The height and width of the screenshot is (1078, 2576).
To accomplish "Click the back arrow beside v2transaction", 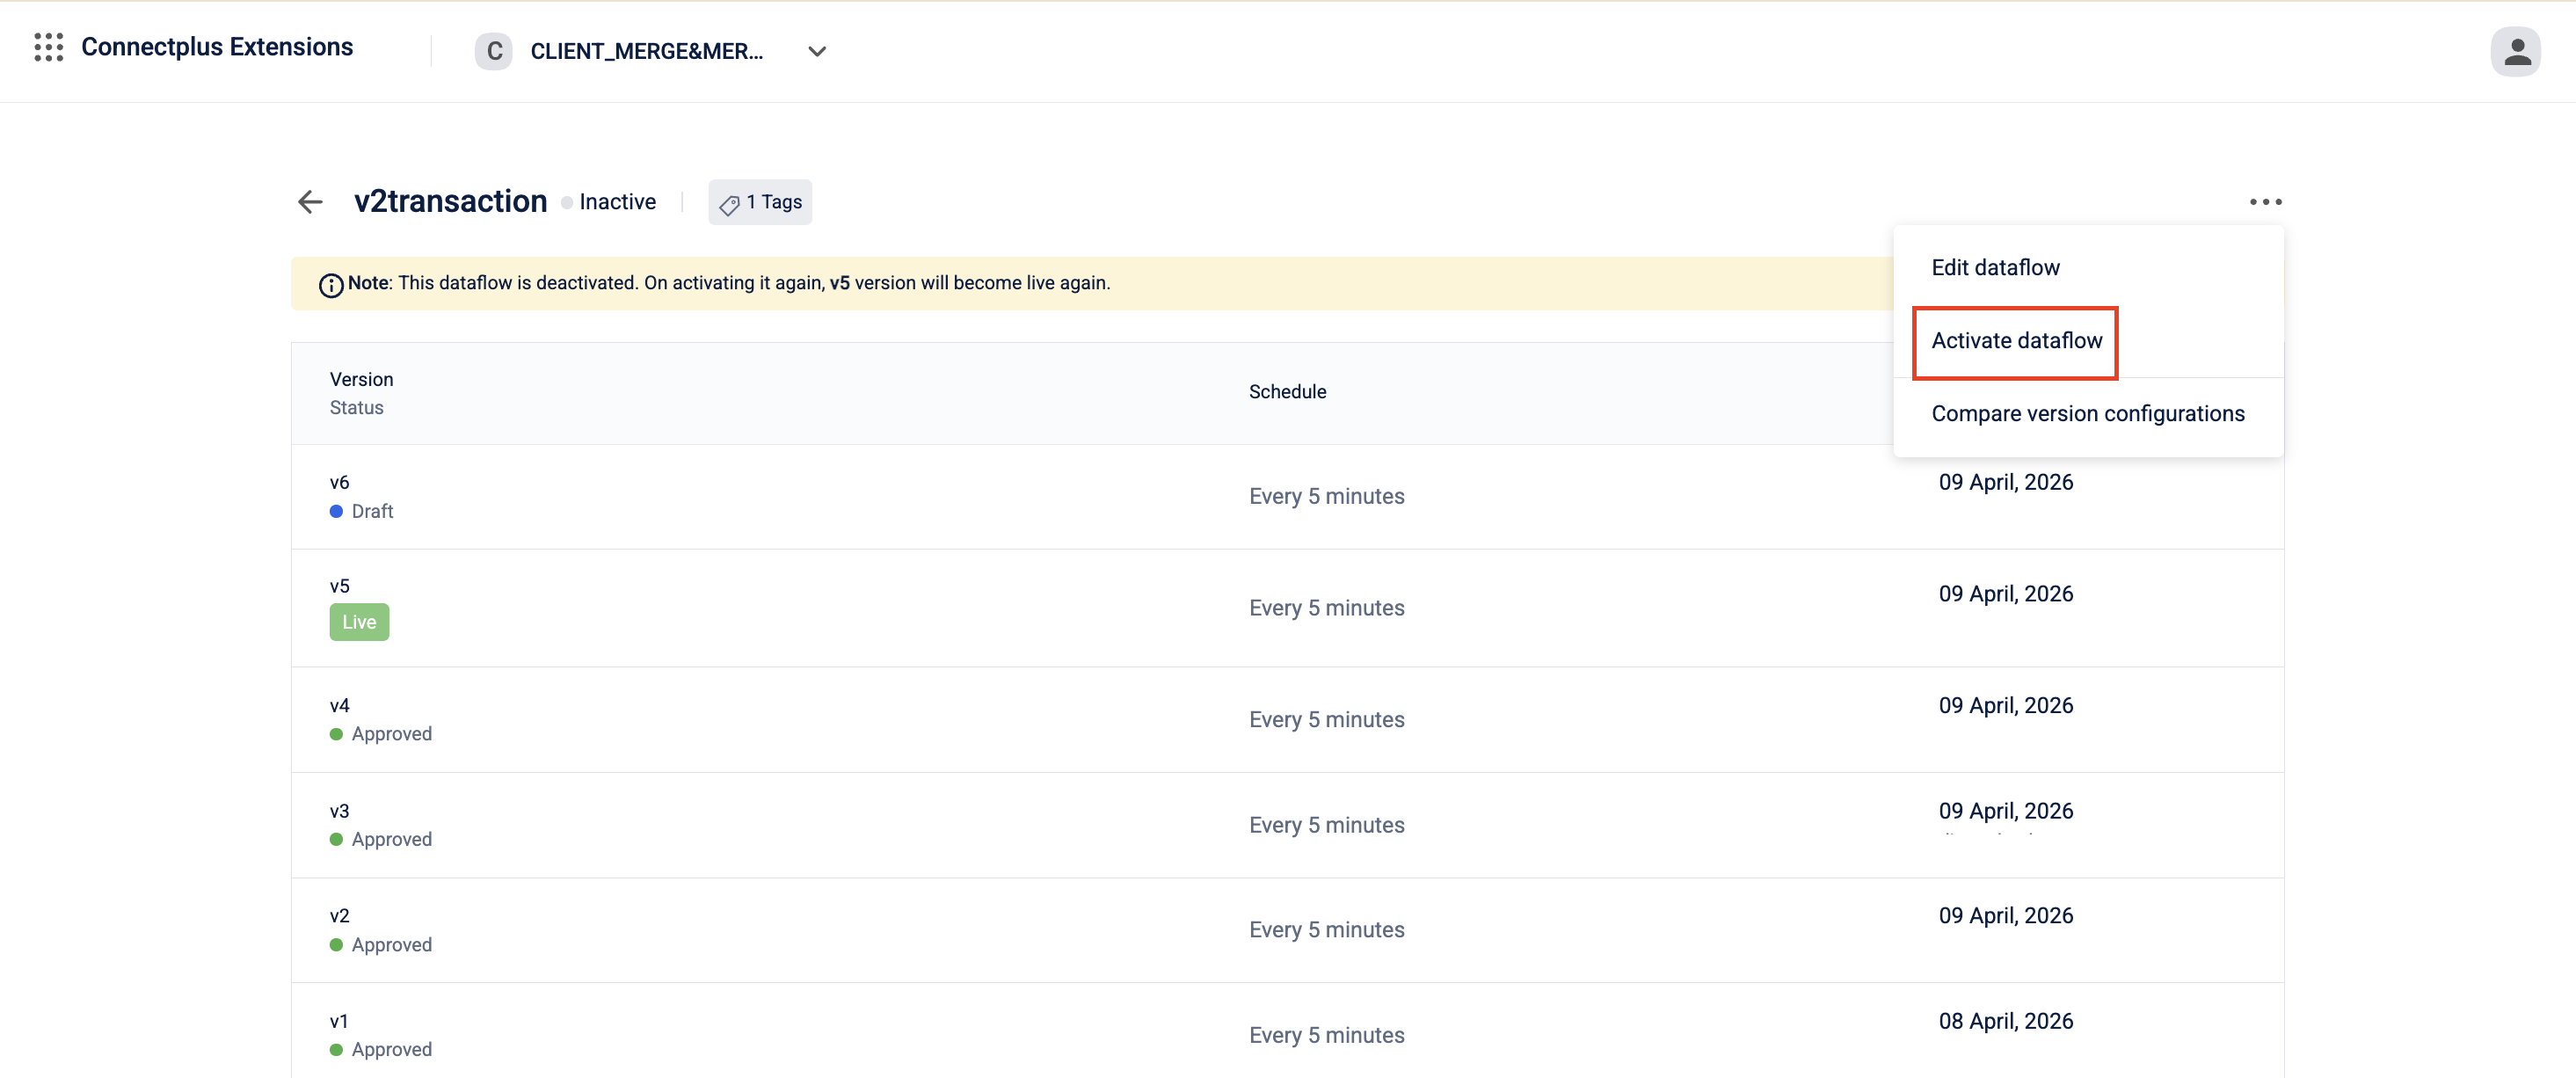I will (310, 202).
